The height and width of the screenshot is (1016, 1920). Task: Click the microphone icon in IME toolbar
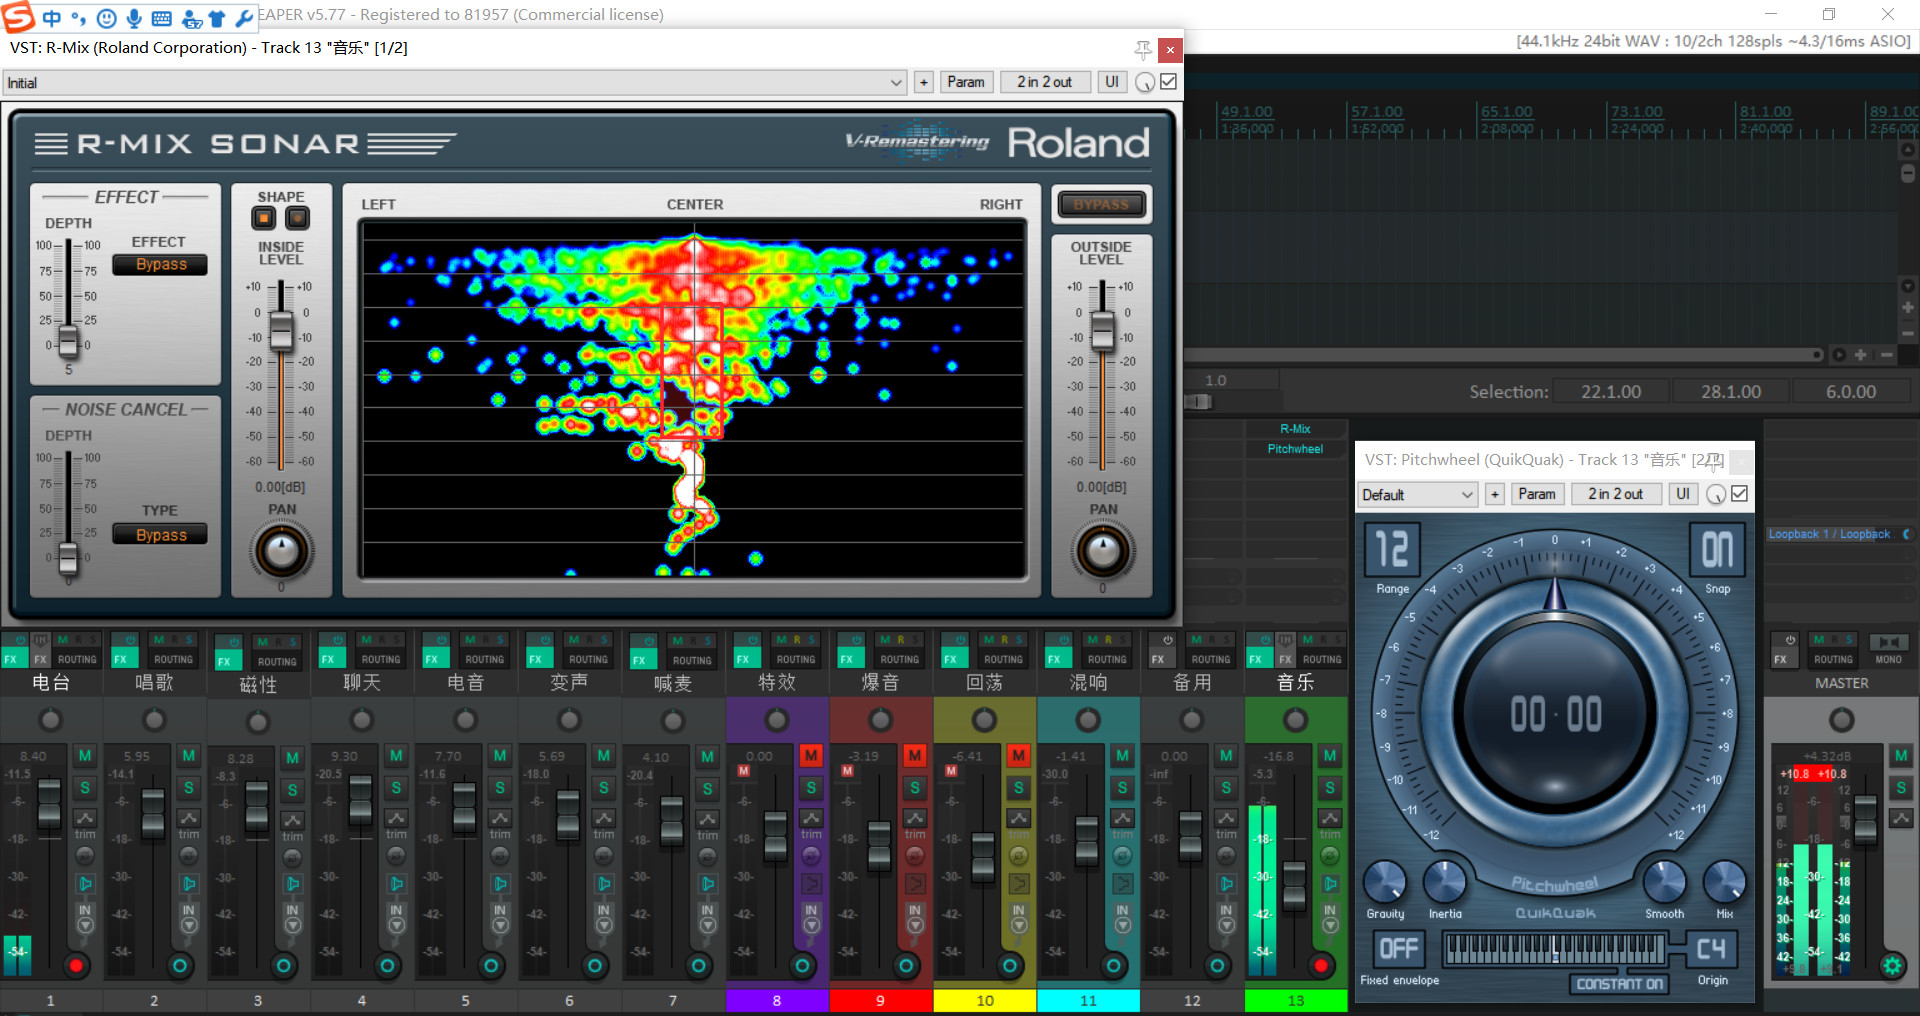pos(134,18)
